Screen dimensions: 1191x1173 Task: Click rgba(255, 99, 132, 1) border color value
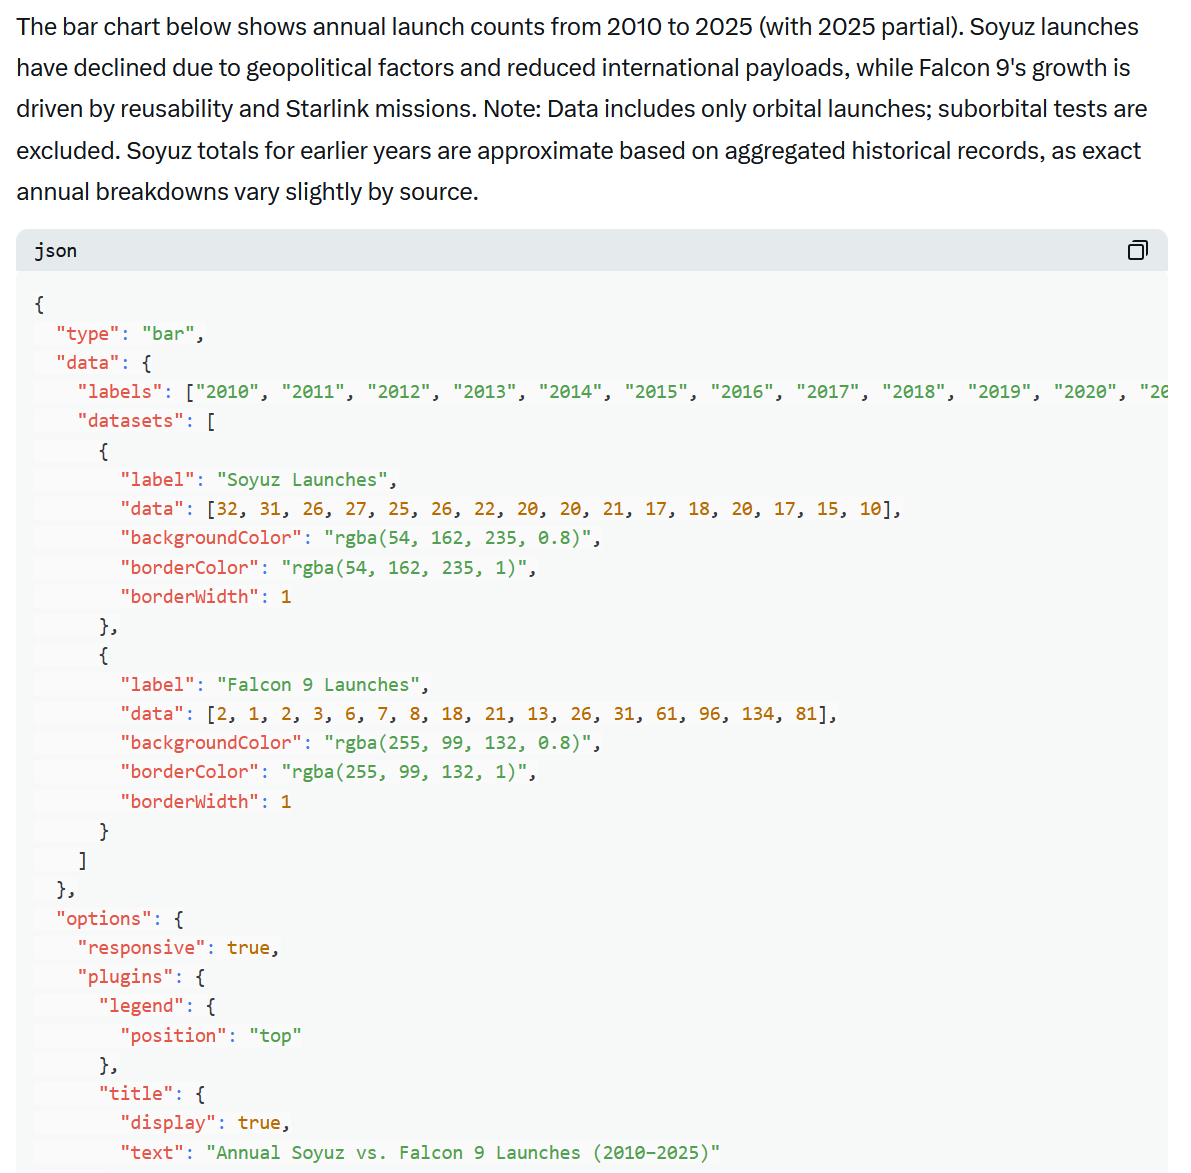pos(404,772)
